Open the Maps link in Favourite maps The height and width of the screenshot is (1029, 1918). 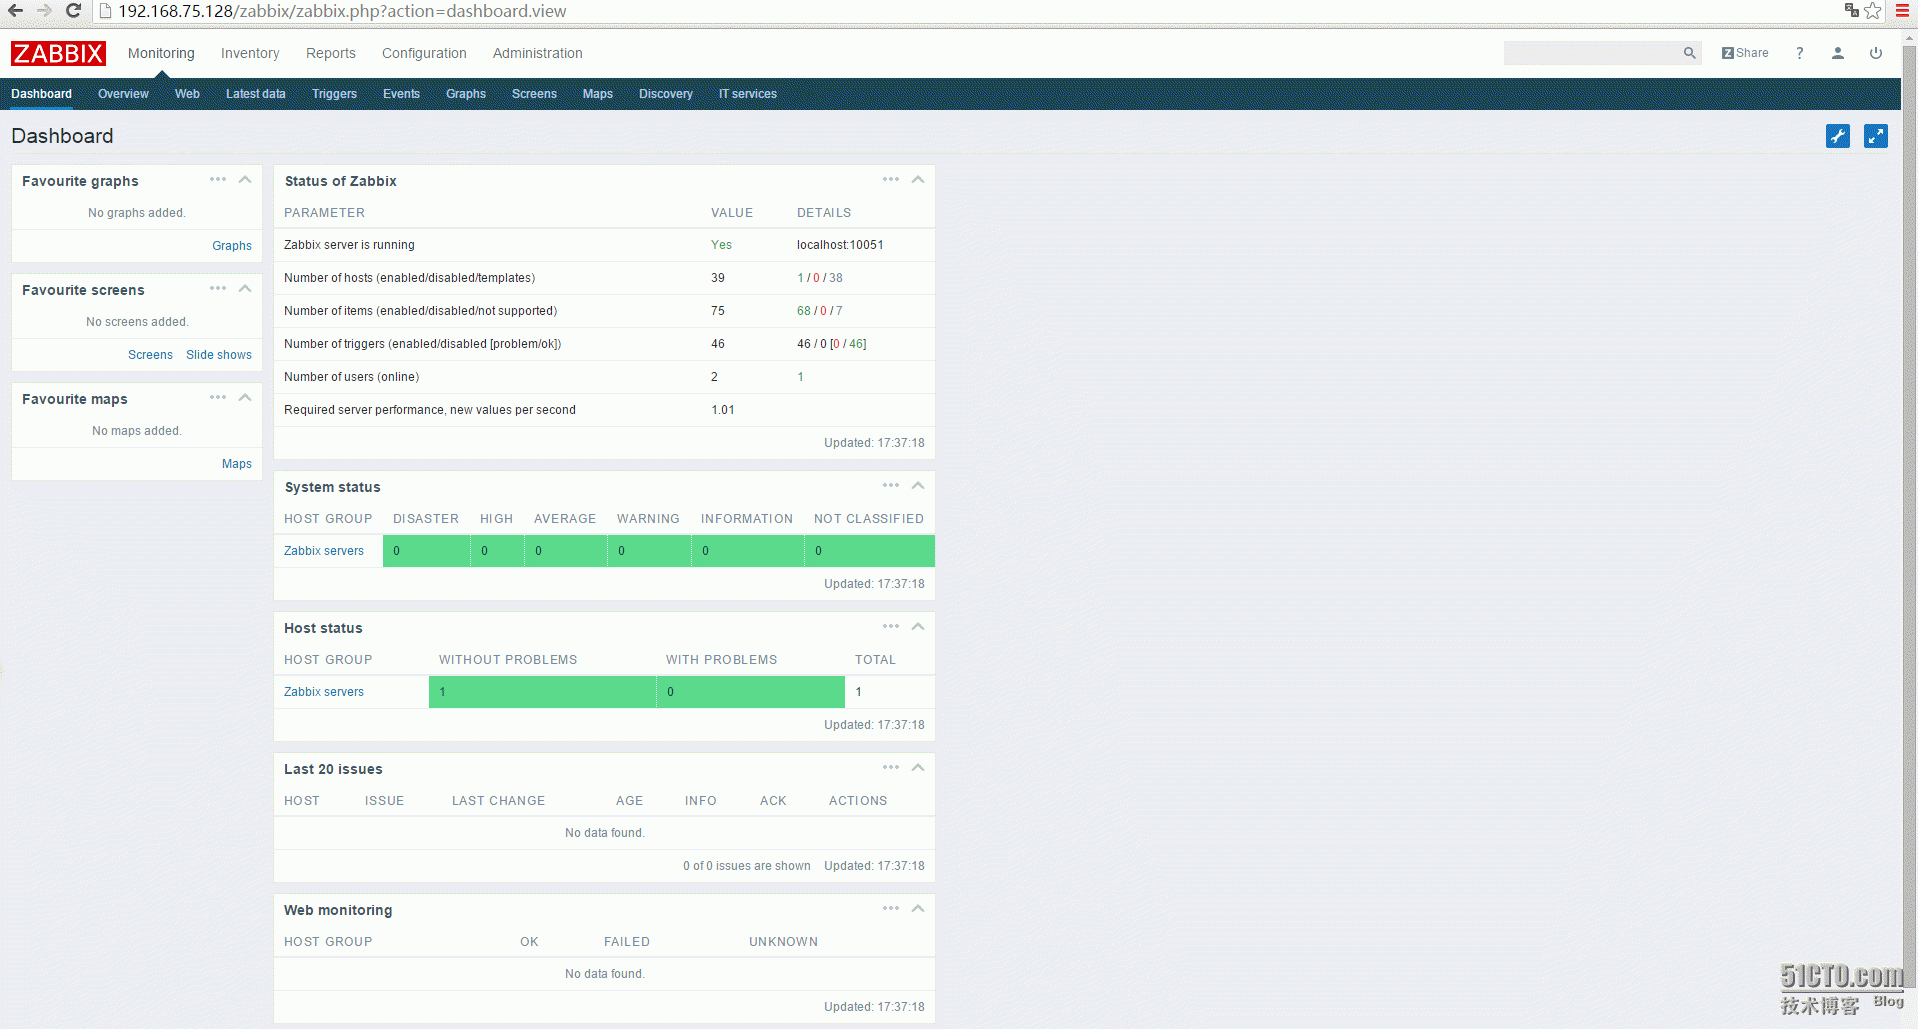[x=237, y=464]
